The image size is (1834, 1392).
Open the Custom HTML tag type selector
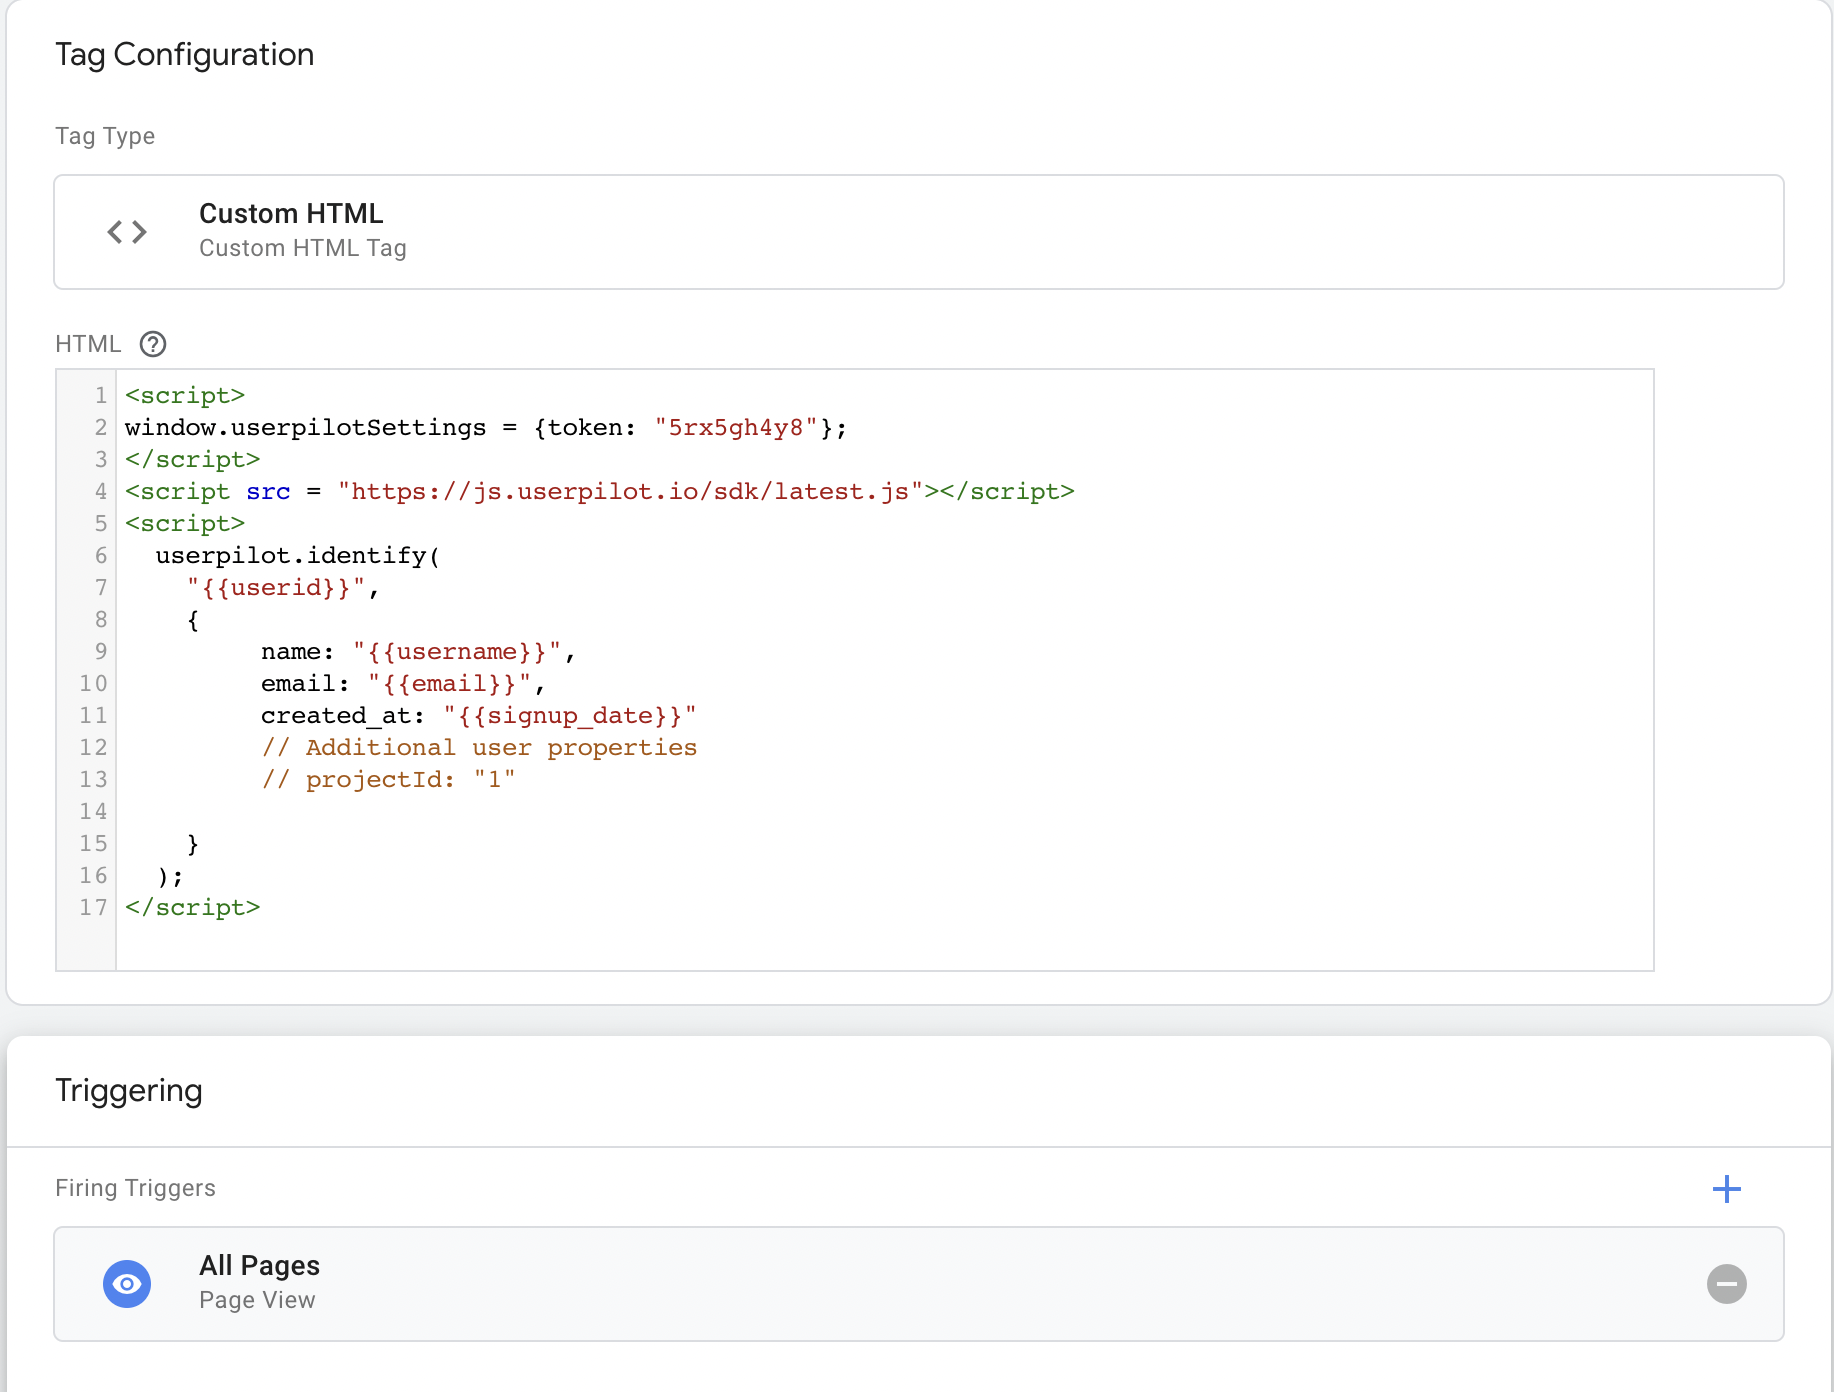click(919, 232)
